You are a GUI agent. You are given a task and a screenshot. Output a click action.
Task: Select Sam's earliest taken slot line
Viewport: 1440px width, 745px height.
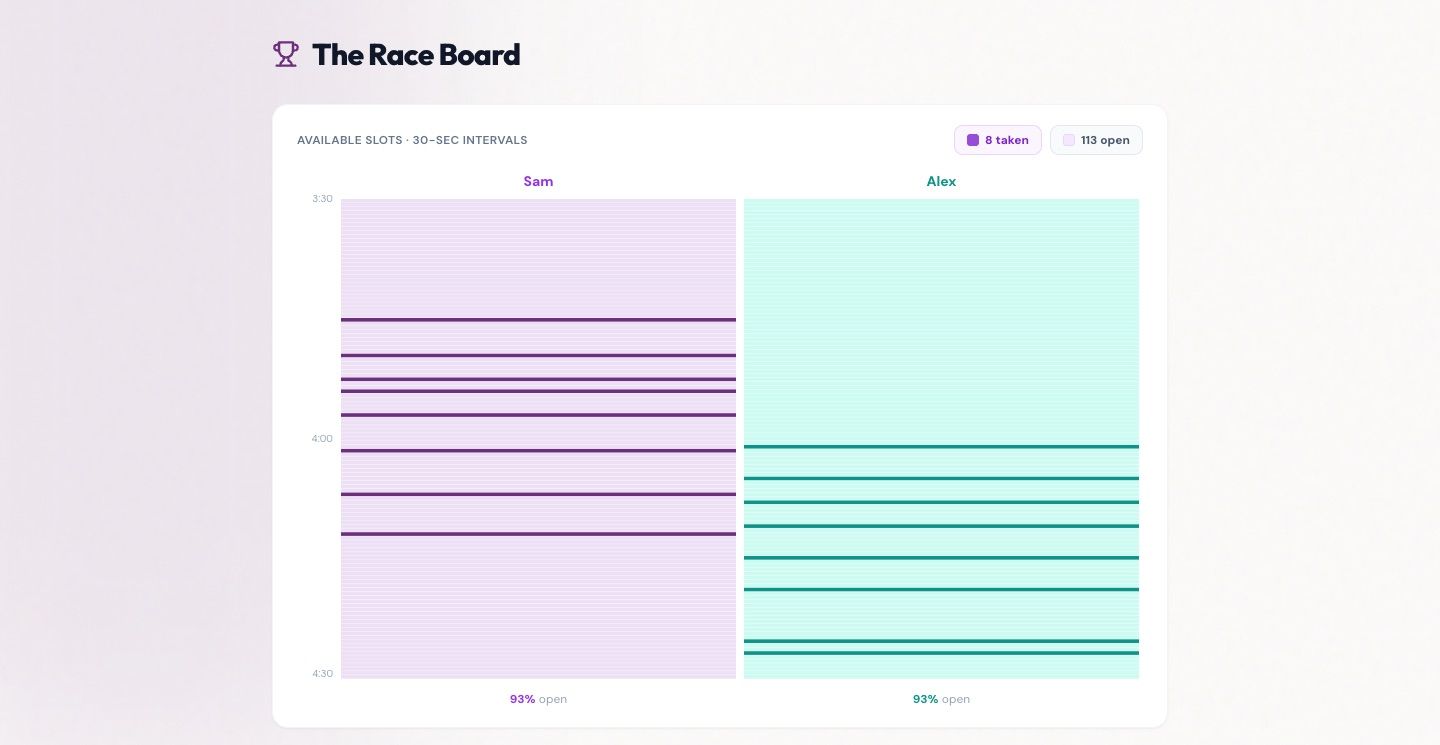538,320
